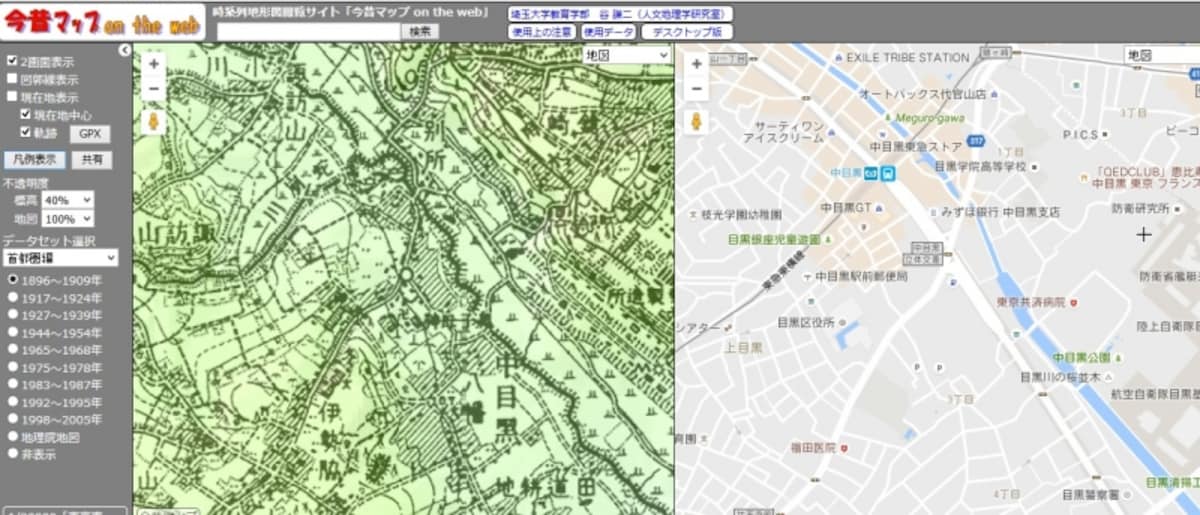Uncheck the 軌跡 checkbox
This screenshot has height=515, width=1200.
pos(26,132)
